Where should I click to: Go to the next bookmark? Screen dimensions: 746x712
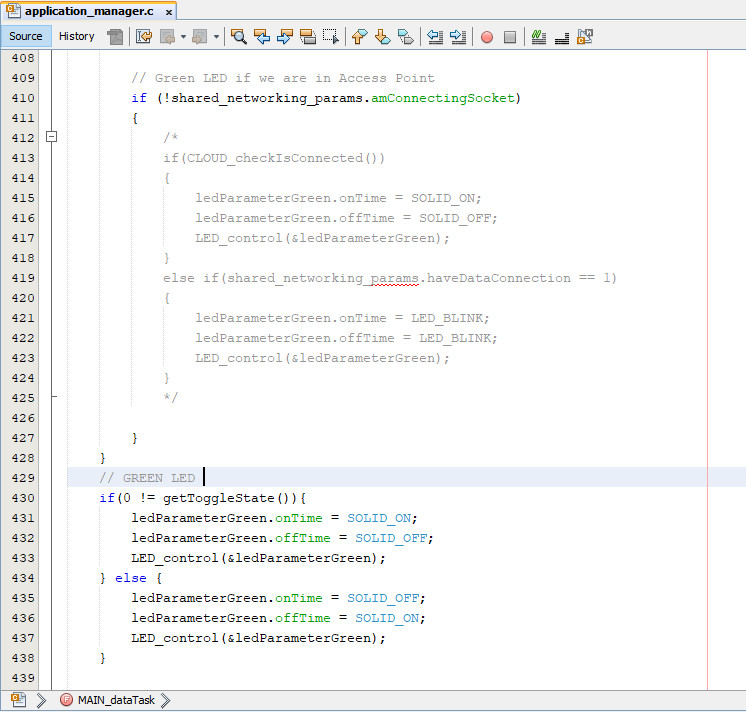tap(383, 37)
